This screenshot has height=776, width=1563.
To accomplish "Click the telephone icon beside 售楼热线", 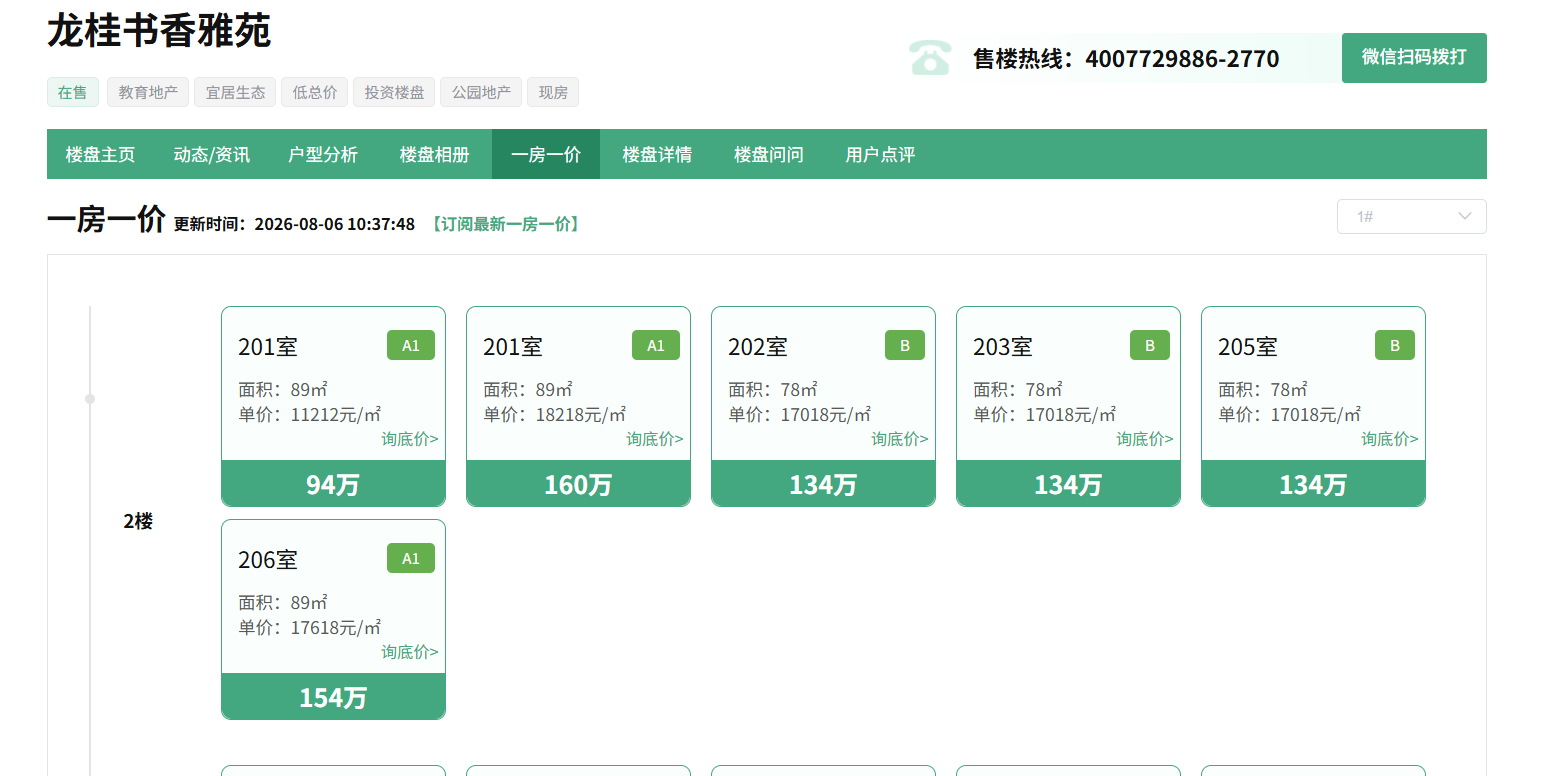I will coord(930,57).
